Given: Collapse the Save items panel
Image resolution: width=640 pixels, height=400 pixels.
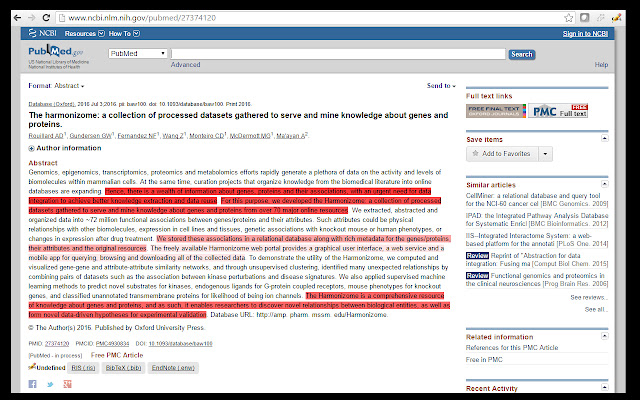Looking at the screenshot, I should click(603, 140).
